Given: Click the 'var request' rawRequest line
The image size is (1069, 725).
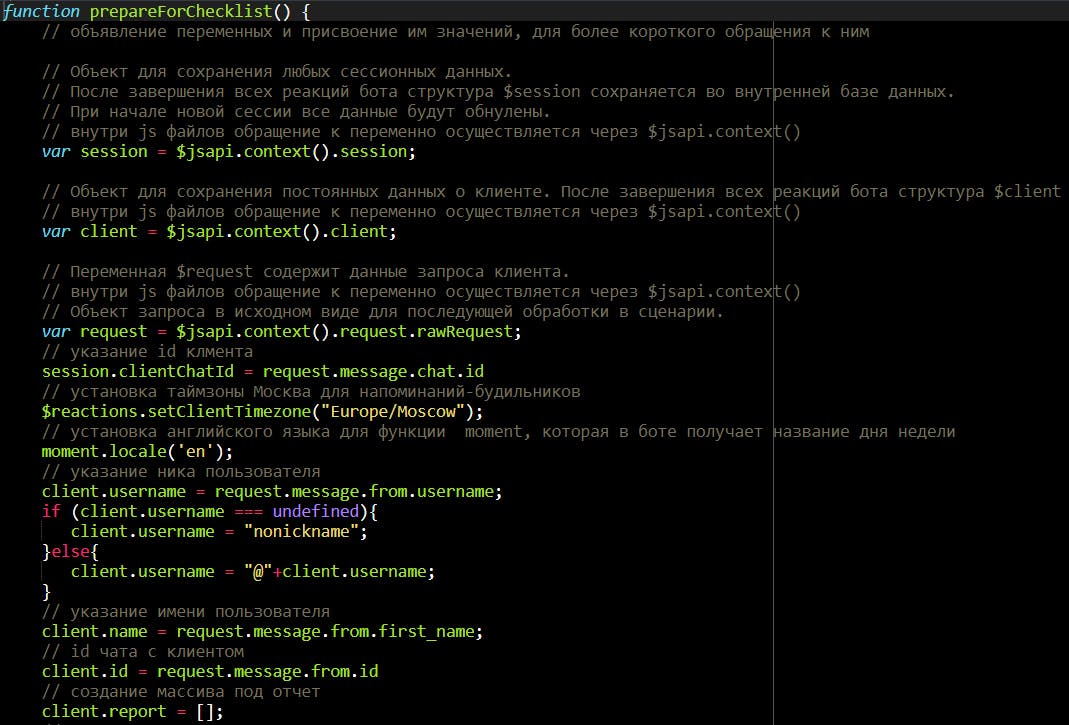Looking at the screenshot, I should tap(282, 331).
